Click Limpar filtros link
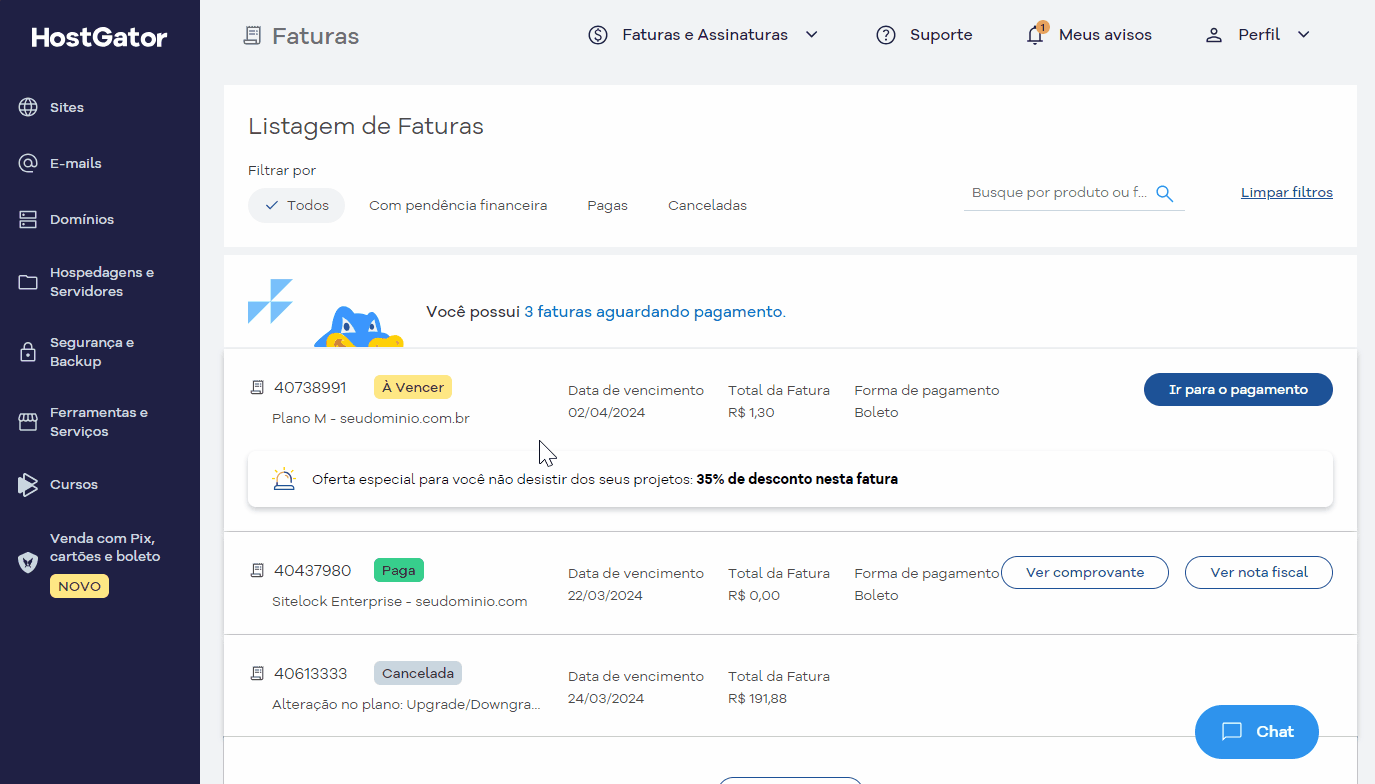Viewport: 1375px width, 784px height. tap(1287, 192)
